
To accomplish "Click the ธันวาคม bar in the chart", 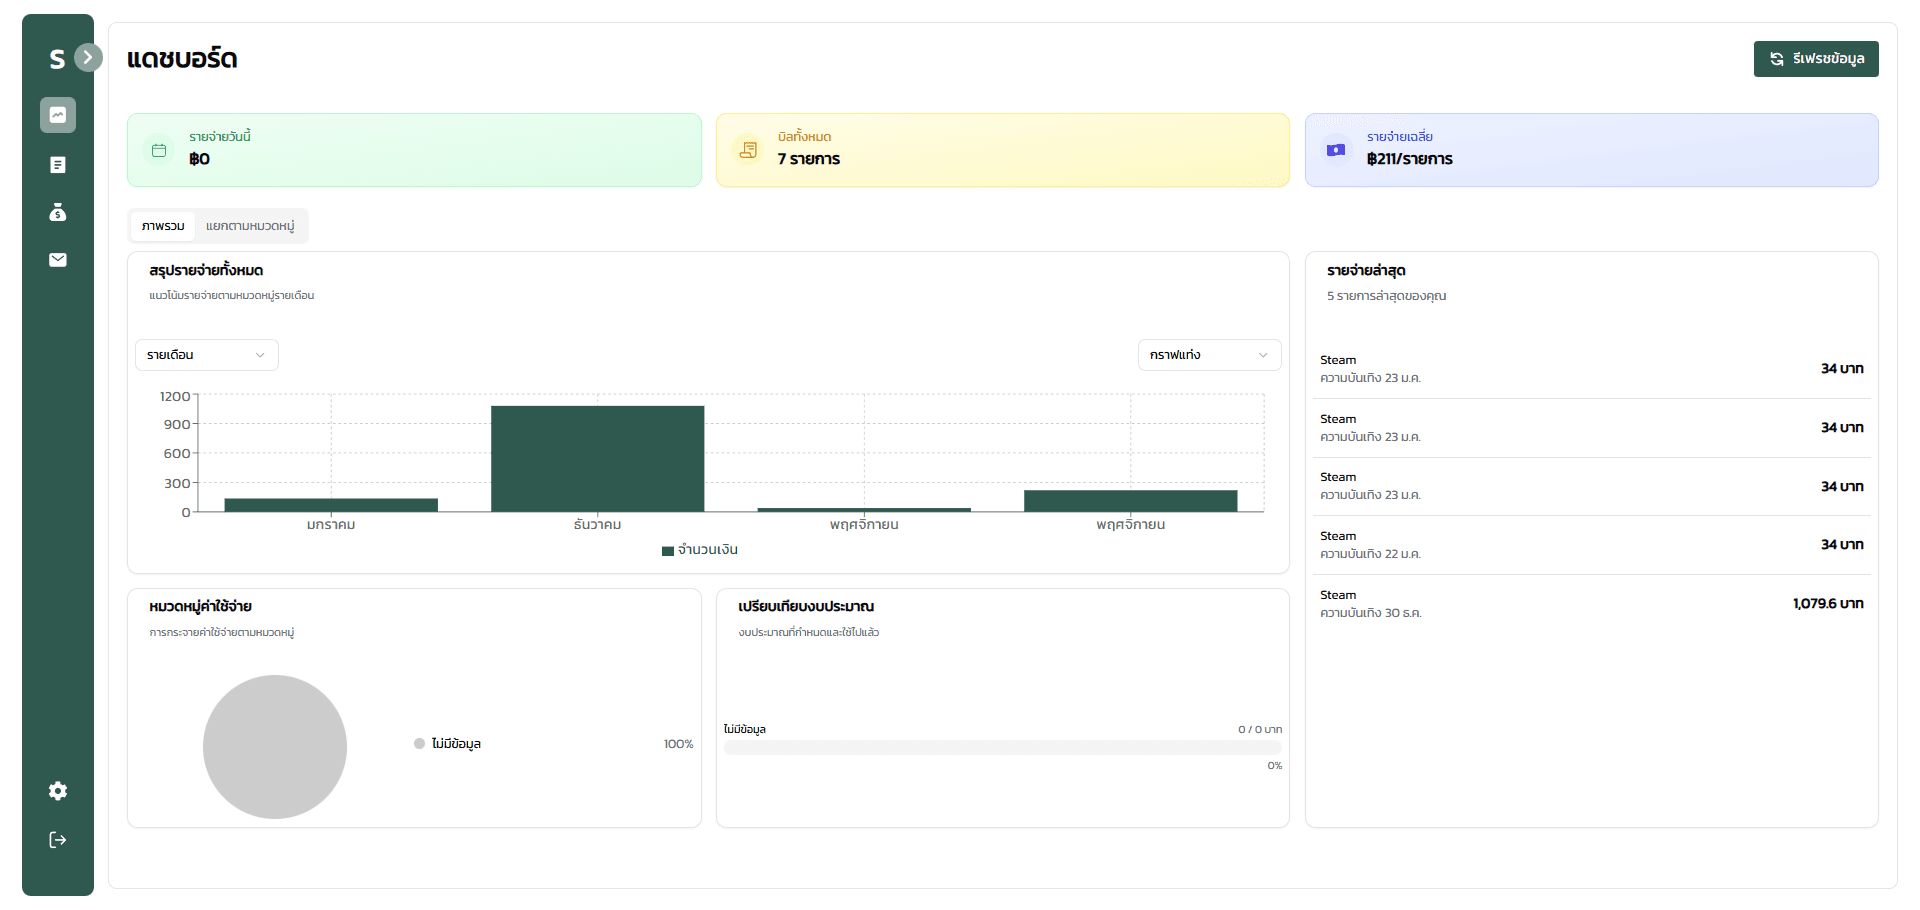I will (x=597, y=459).
